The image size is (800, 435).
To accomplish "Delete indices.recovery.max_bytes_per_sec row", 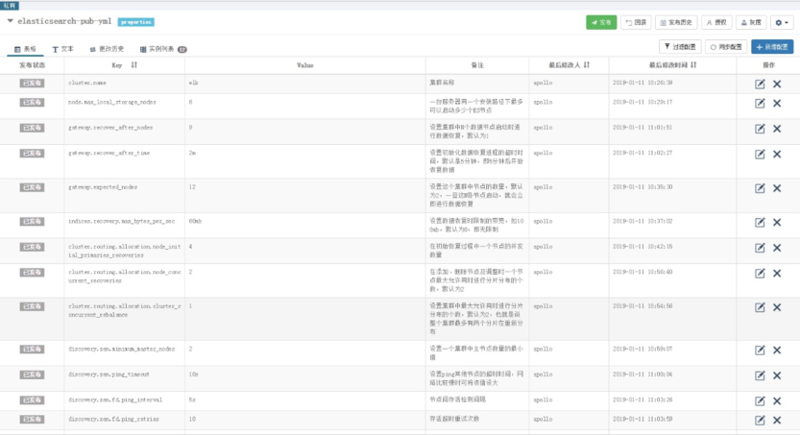I will (x=777, y=222).
